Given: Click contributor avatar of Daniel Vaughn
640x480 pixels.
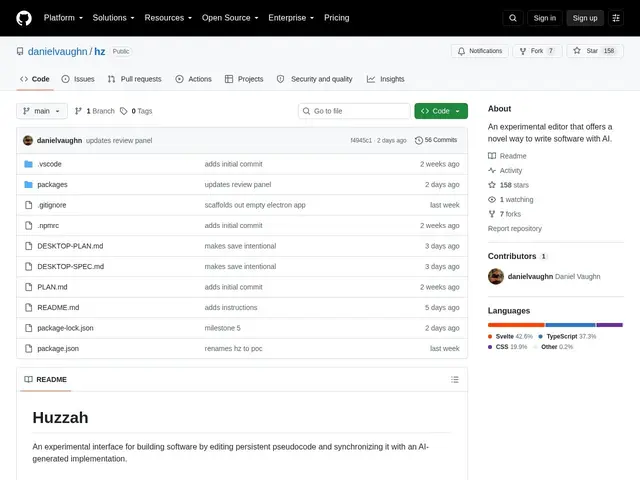Looking at the screenshot, I should coord(496,276).
